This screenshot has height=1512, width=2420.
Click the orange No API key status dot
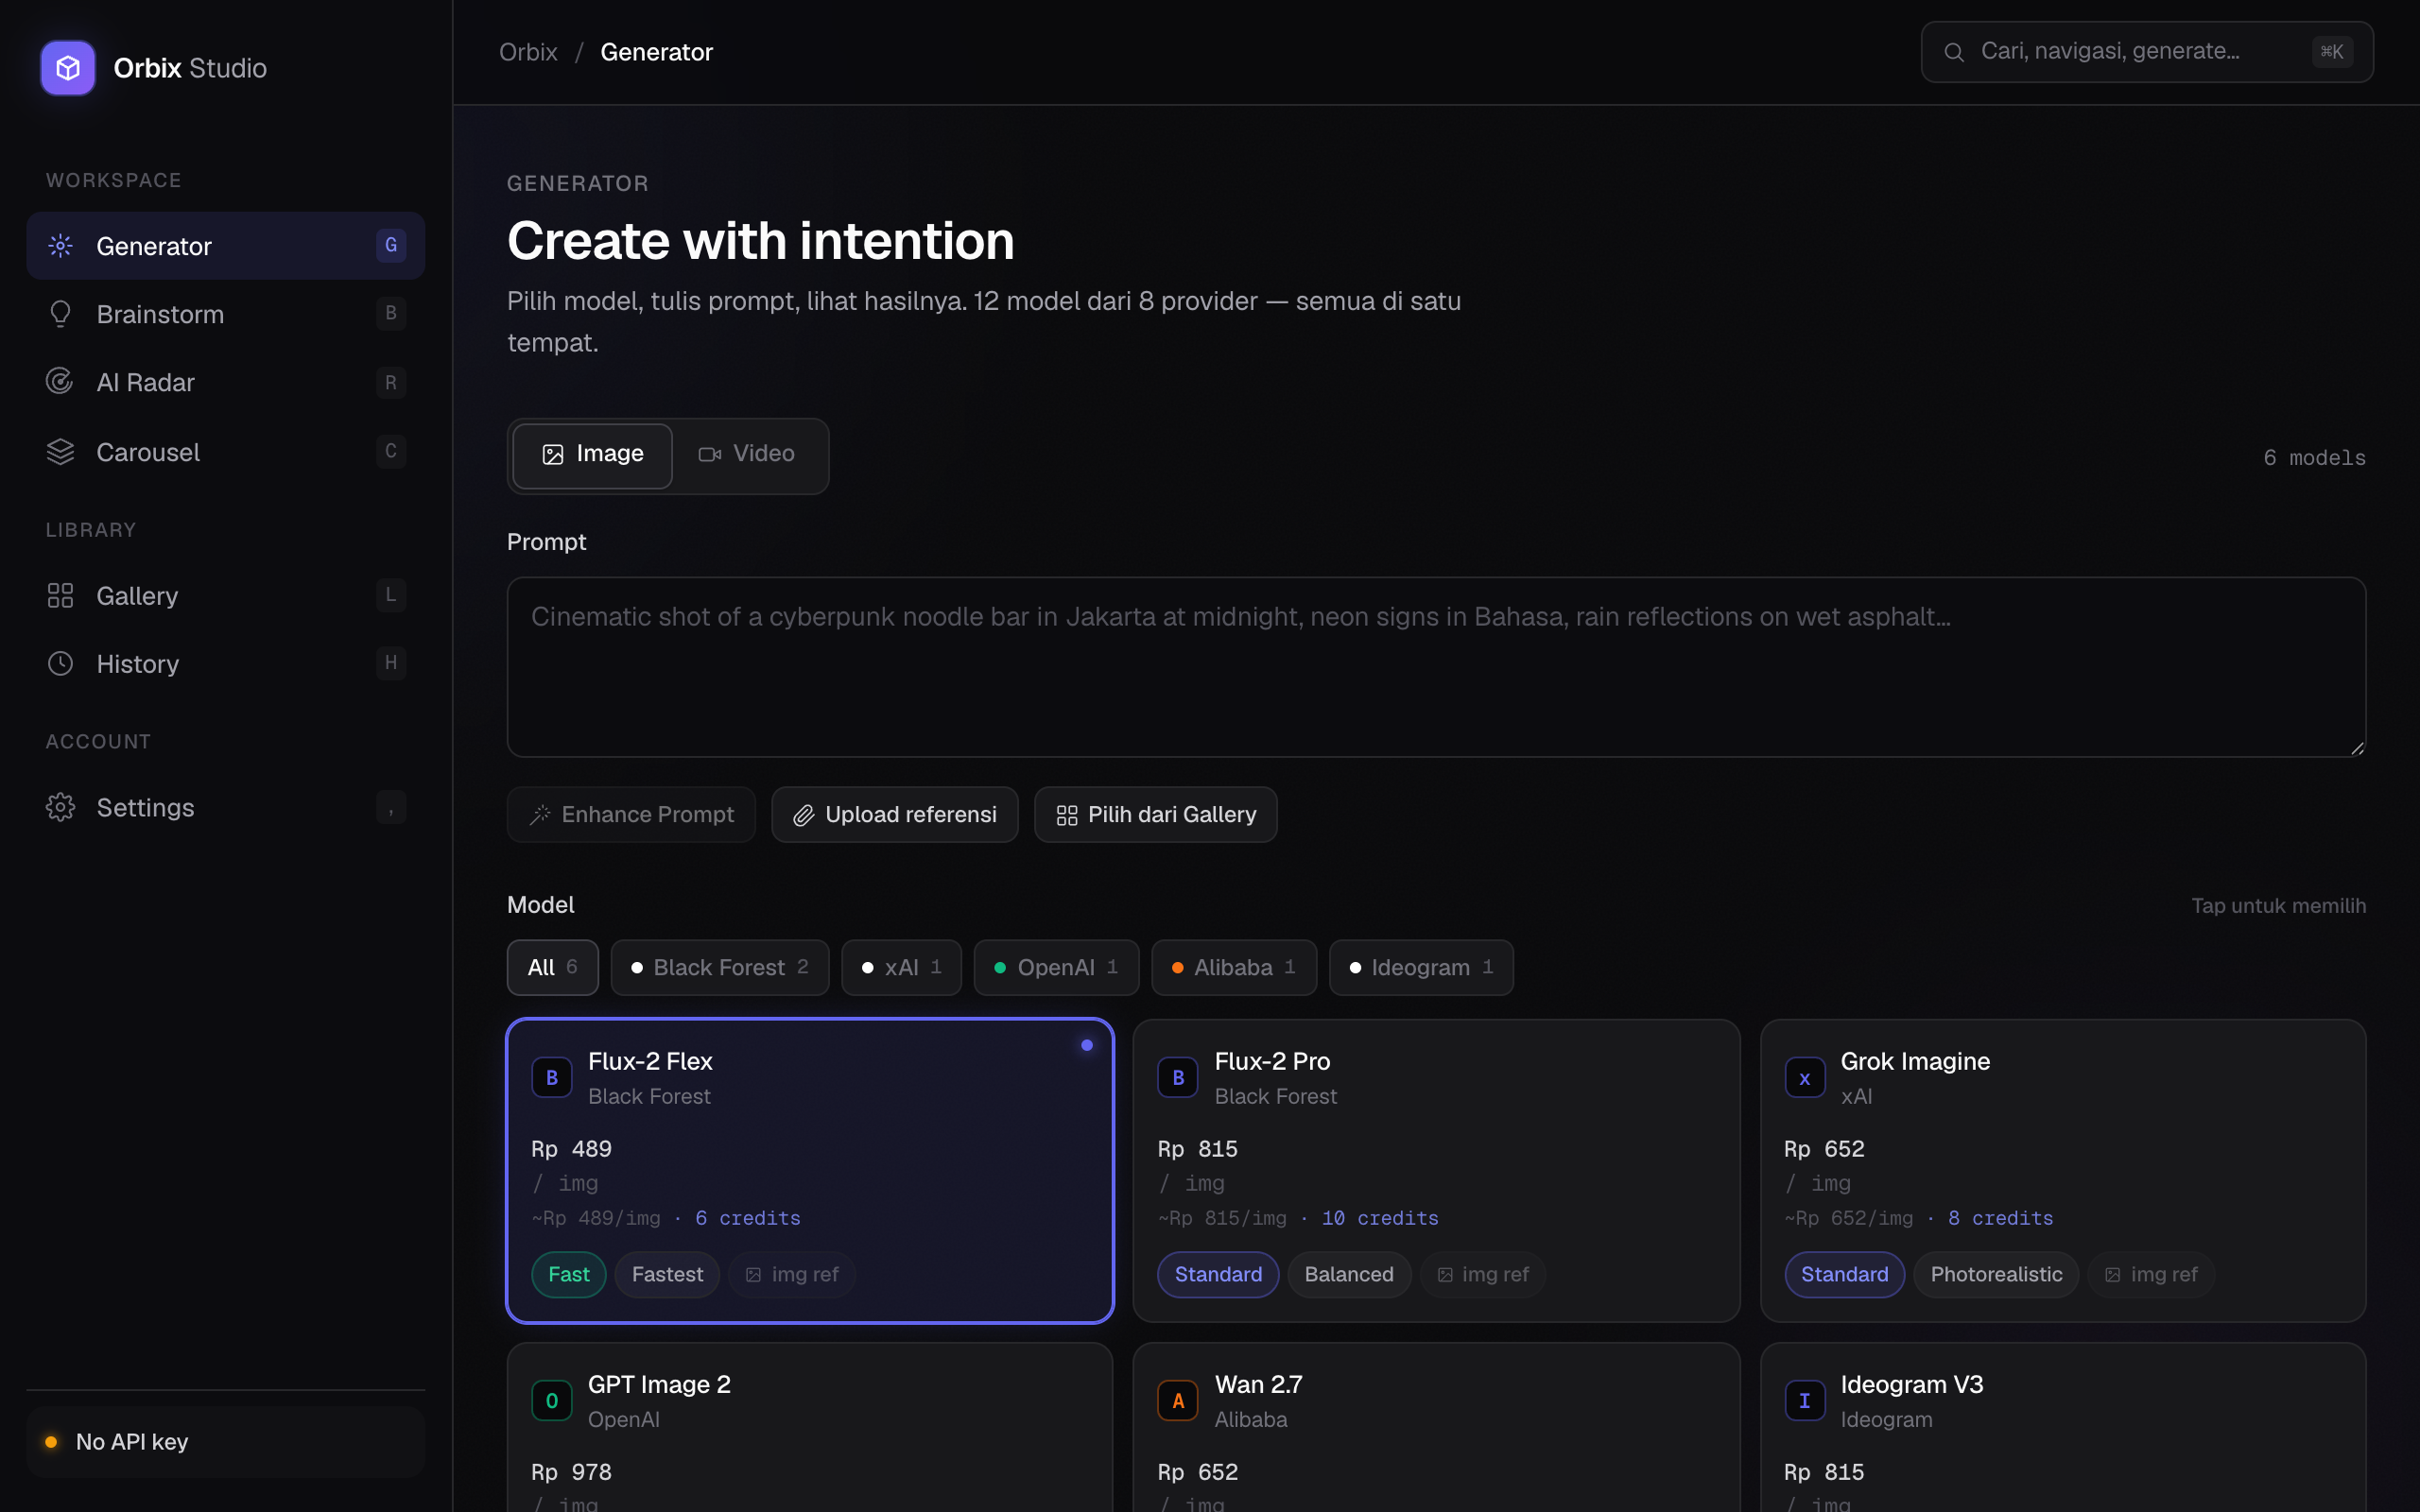[51, 1442]
